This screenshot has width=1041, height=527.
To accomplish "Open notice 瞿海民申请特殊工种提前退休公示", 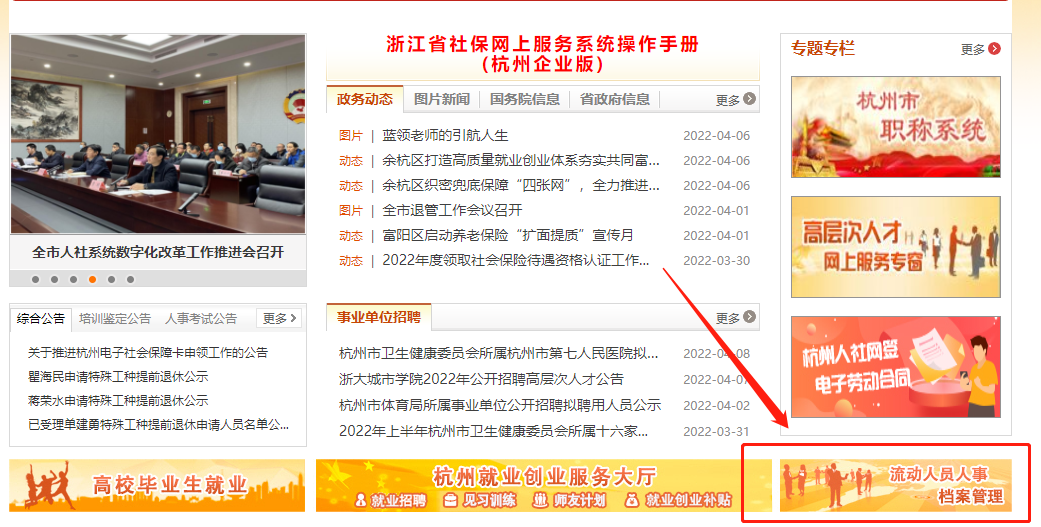I will (x=118, y=376).
